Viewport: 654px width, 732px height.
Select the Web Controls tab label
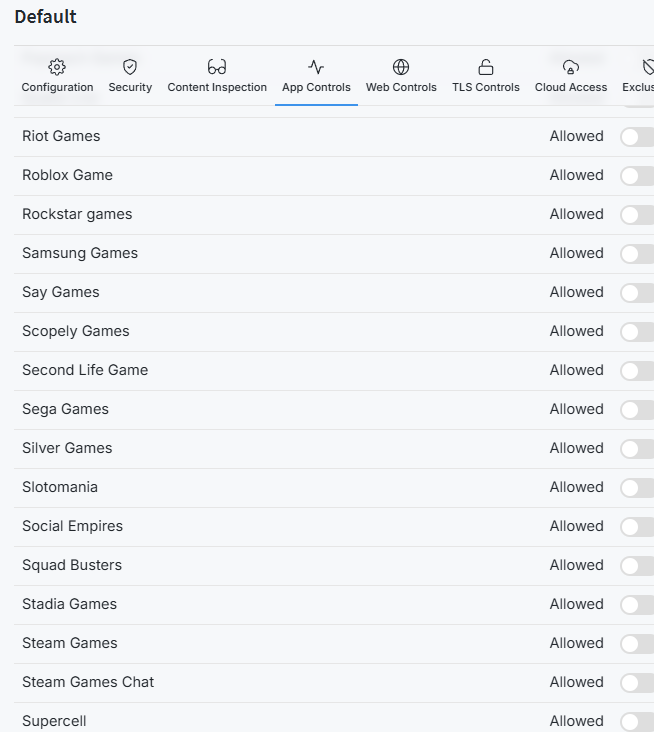point(401,87)
